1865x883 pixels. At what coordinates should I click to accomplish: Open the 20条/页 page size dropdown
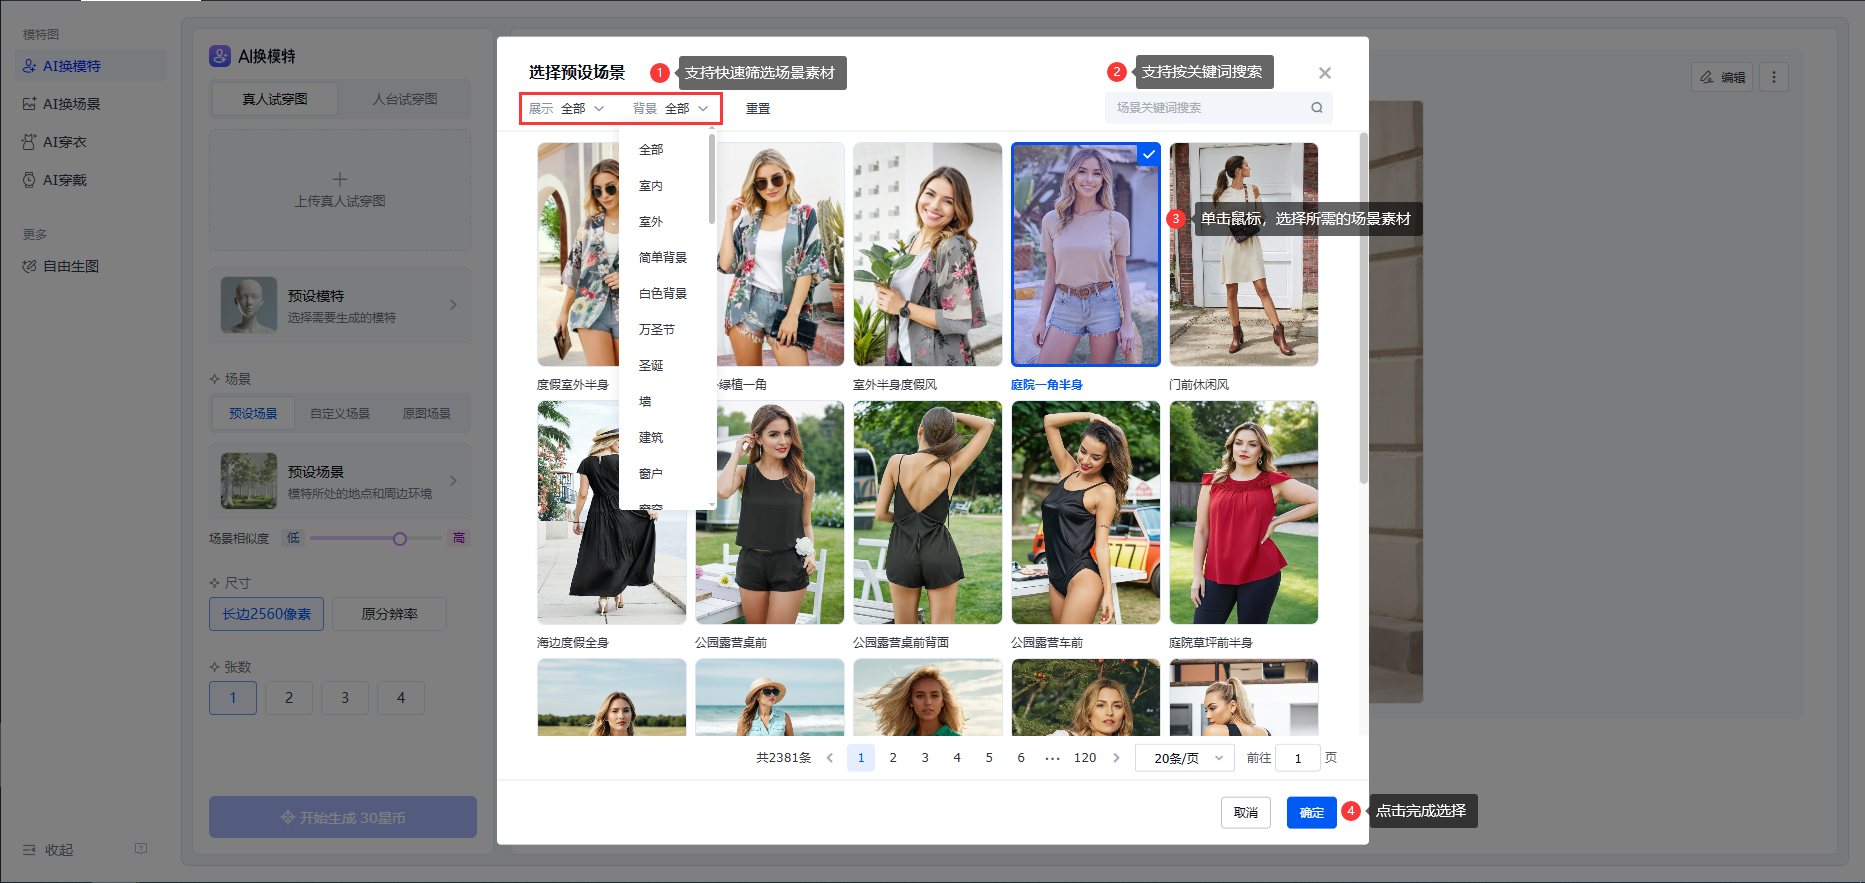(x=1186, y=758)
